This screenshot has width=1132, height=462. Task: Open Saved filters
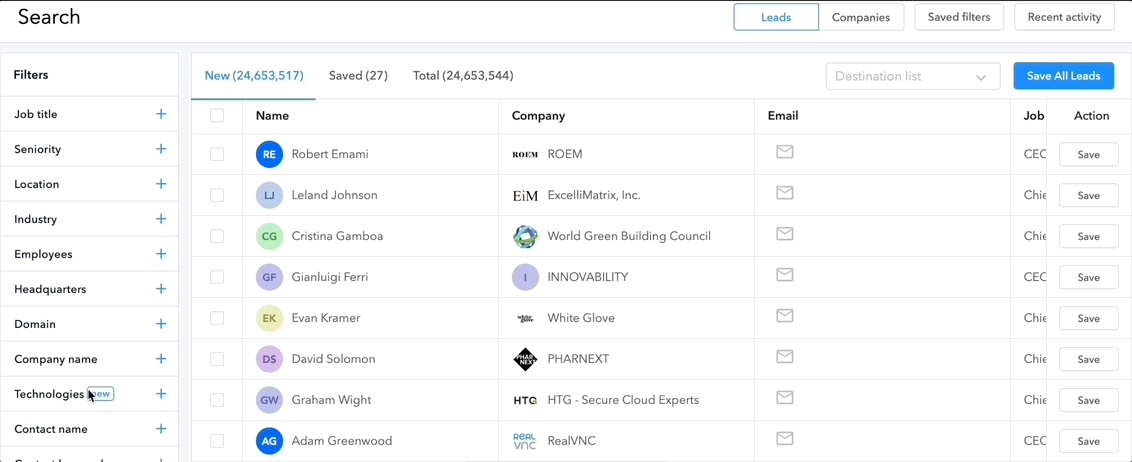[x=959, y=17]
